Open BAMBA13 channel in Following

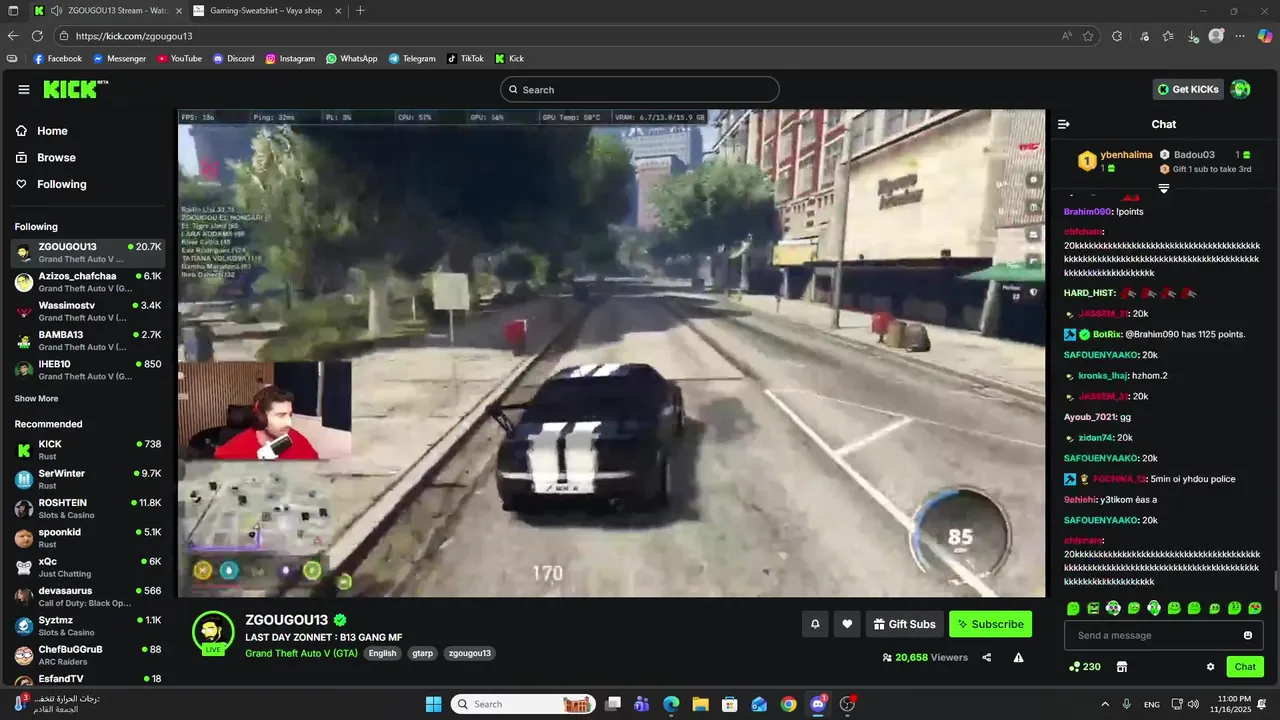click(x=88, y=340)
